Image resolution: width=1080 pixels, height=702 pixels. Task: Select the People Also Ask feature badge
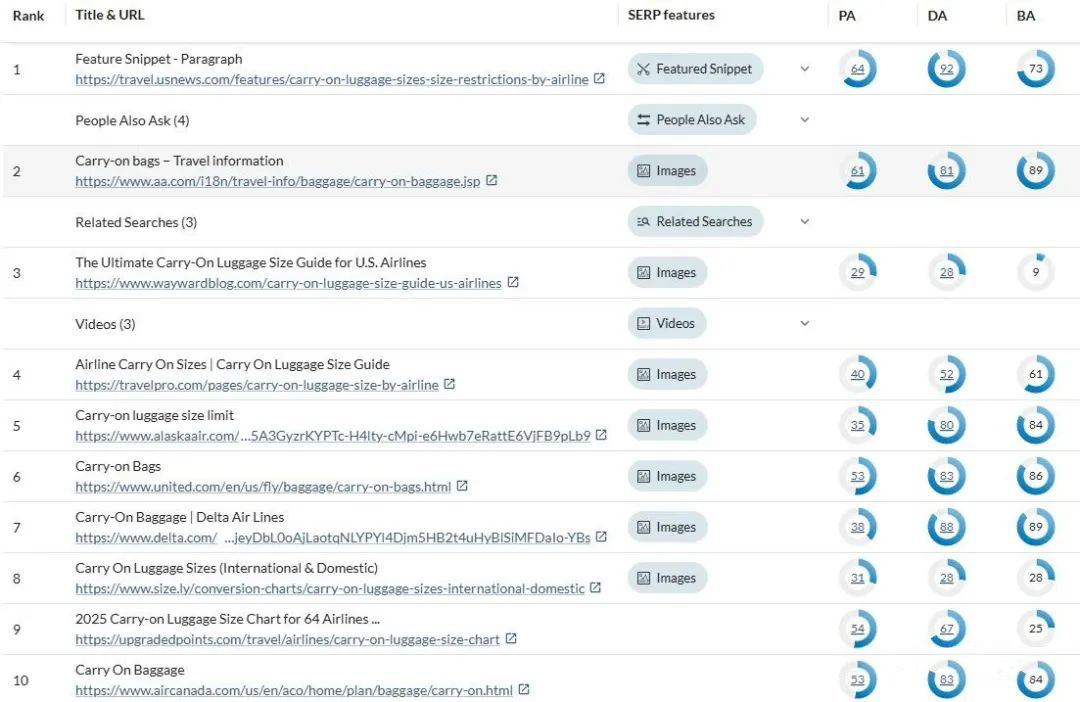692,119
